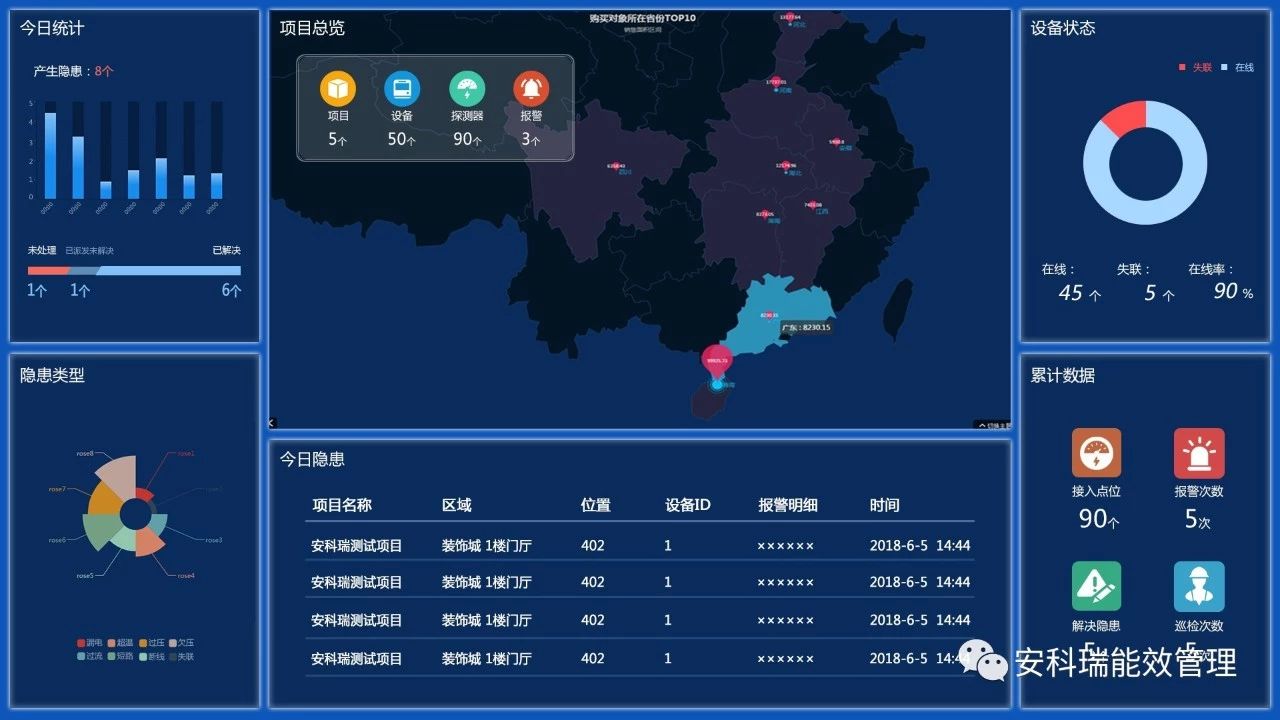Open the 解决隐患 green warning-edit icon
This screenshot has height=720, width=1280.
pyautogui.click(x=1096, y=586)
